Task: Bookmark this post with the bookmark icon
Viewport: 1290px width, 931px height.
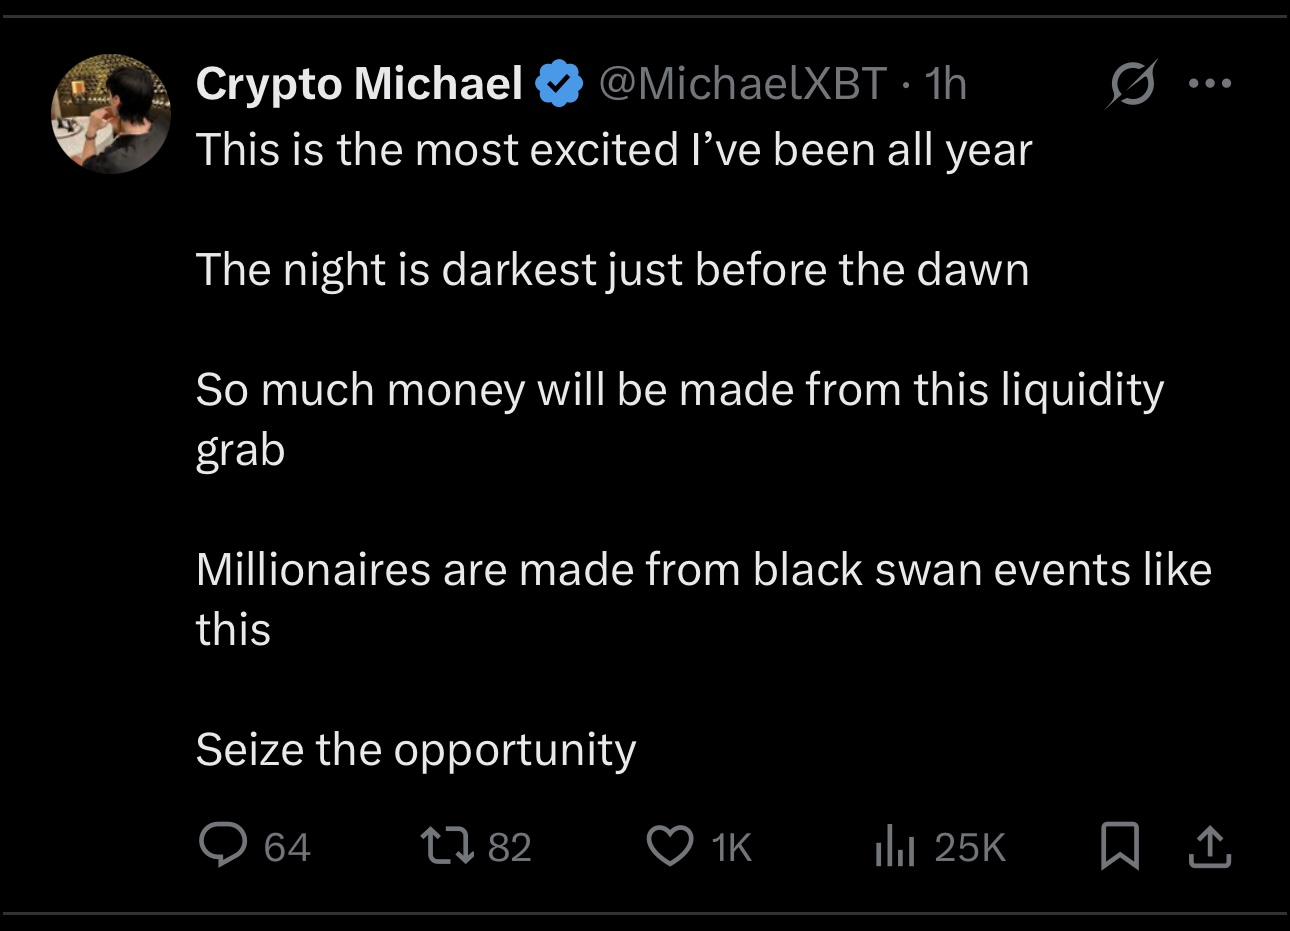Action: pyautogui.click(x=1119, y=846)
